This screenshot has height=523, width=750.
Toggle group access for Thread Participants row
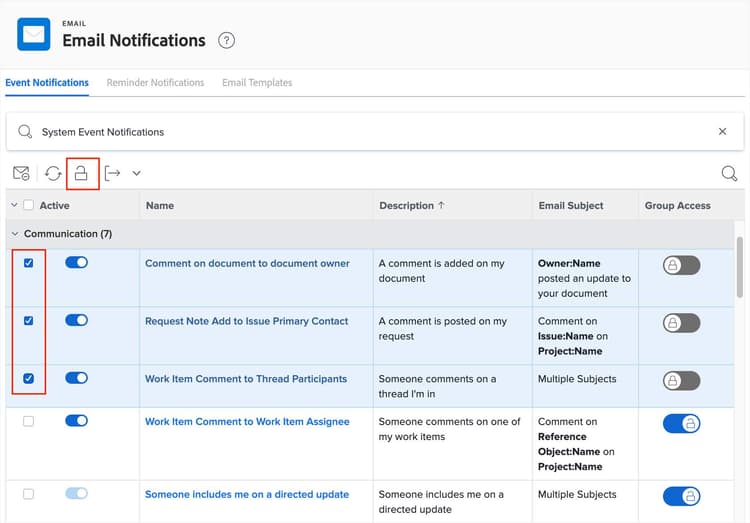tap(681, 381)
